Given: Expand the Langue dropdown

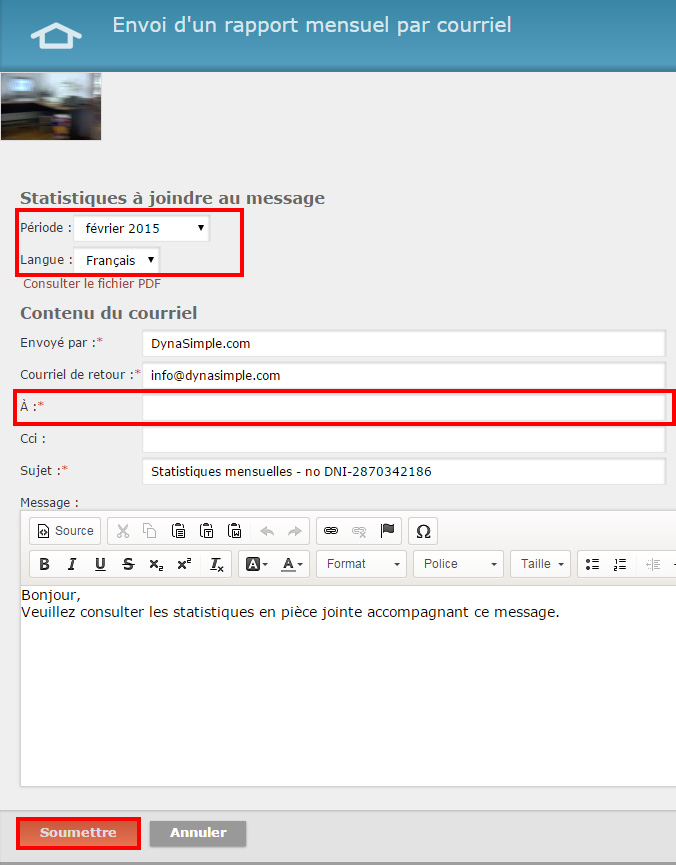Looking at the screenshot, I should (x=116, y=261).
